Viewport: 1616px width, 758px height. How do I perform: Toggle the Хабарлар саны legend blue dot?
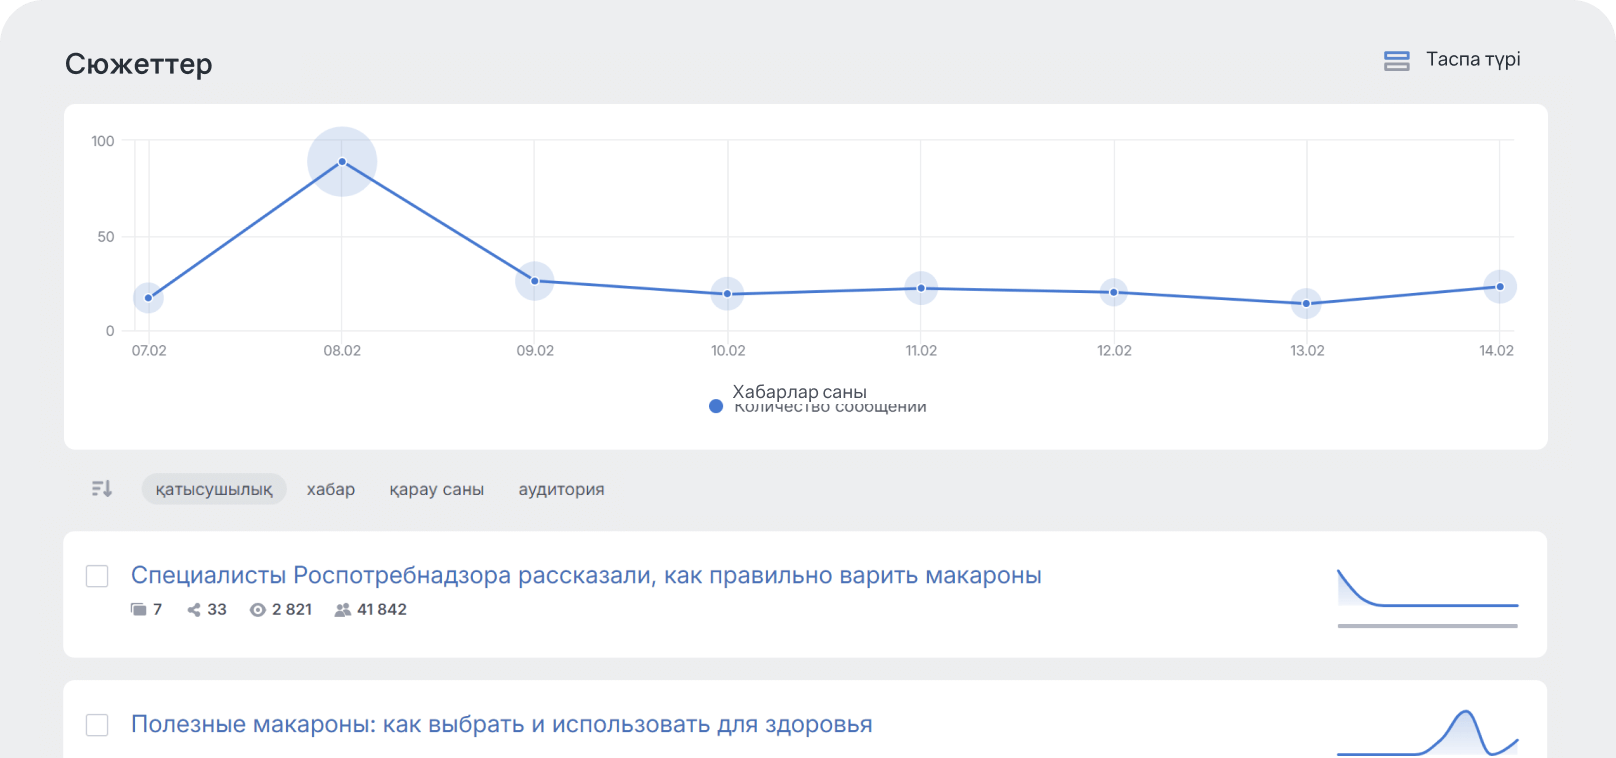tap(716, 406)
